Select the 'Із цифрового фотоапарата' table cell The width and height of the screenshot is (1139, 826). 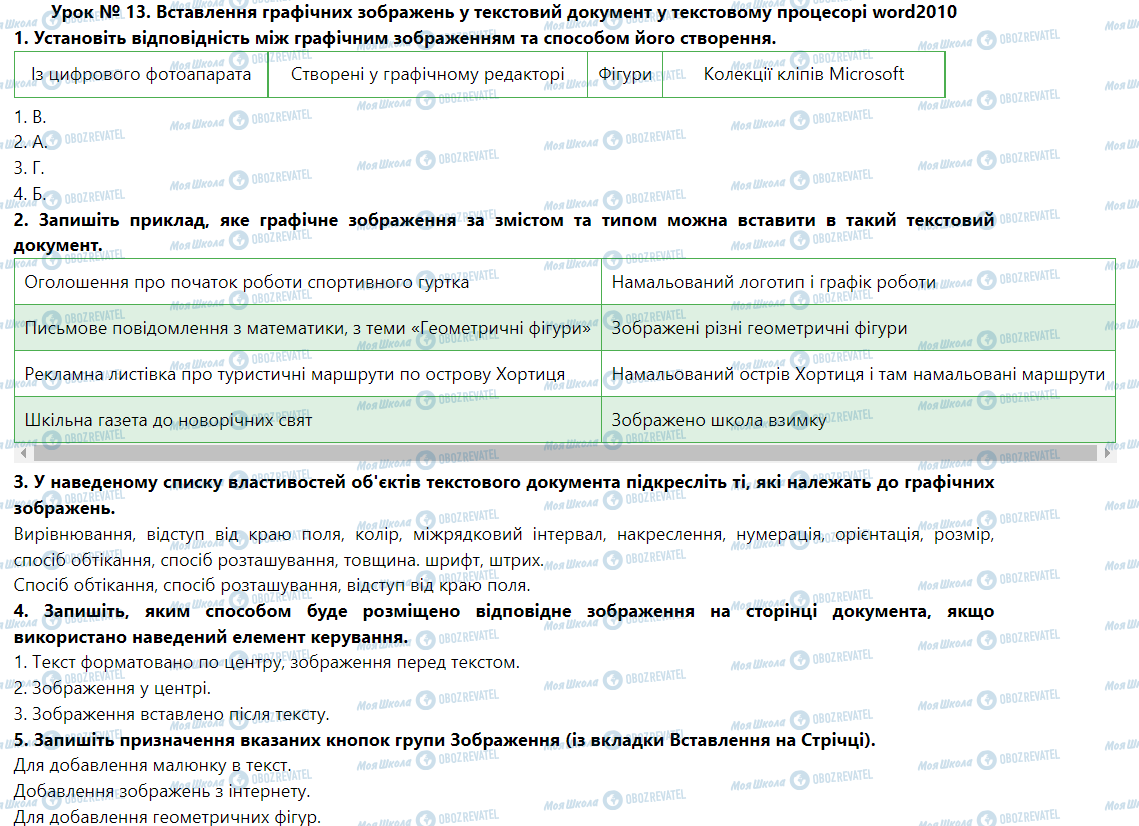[x=141, y=74]
